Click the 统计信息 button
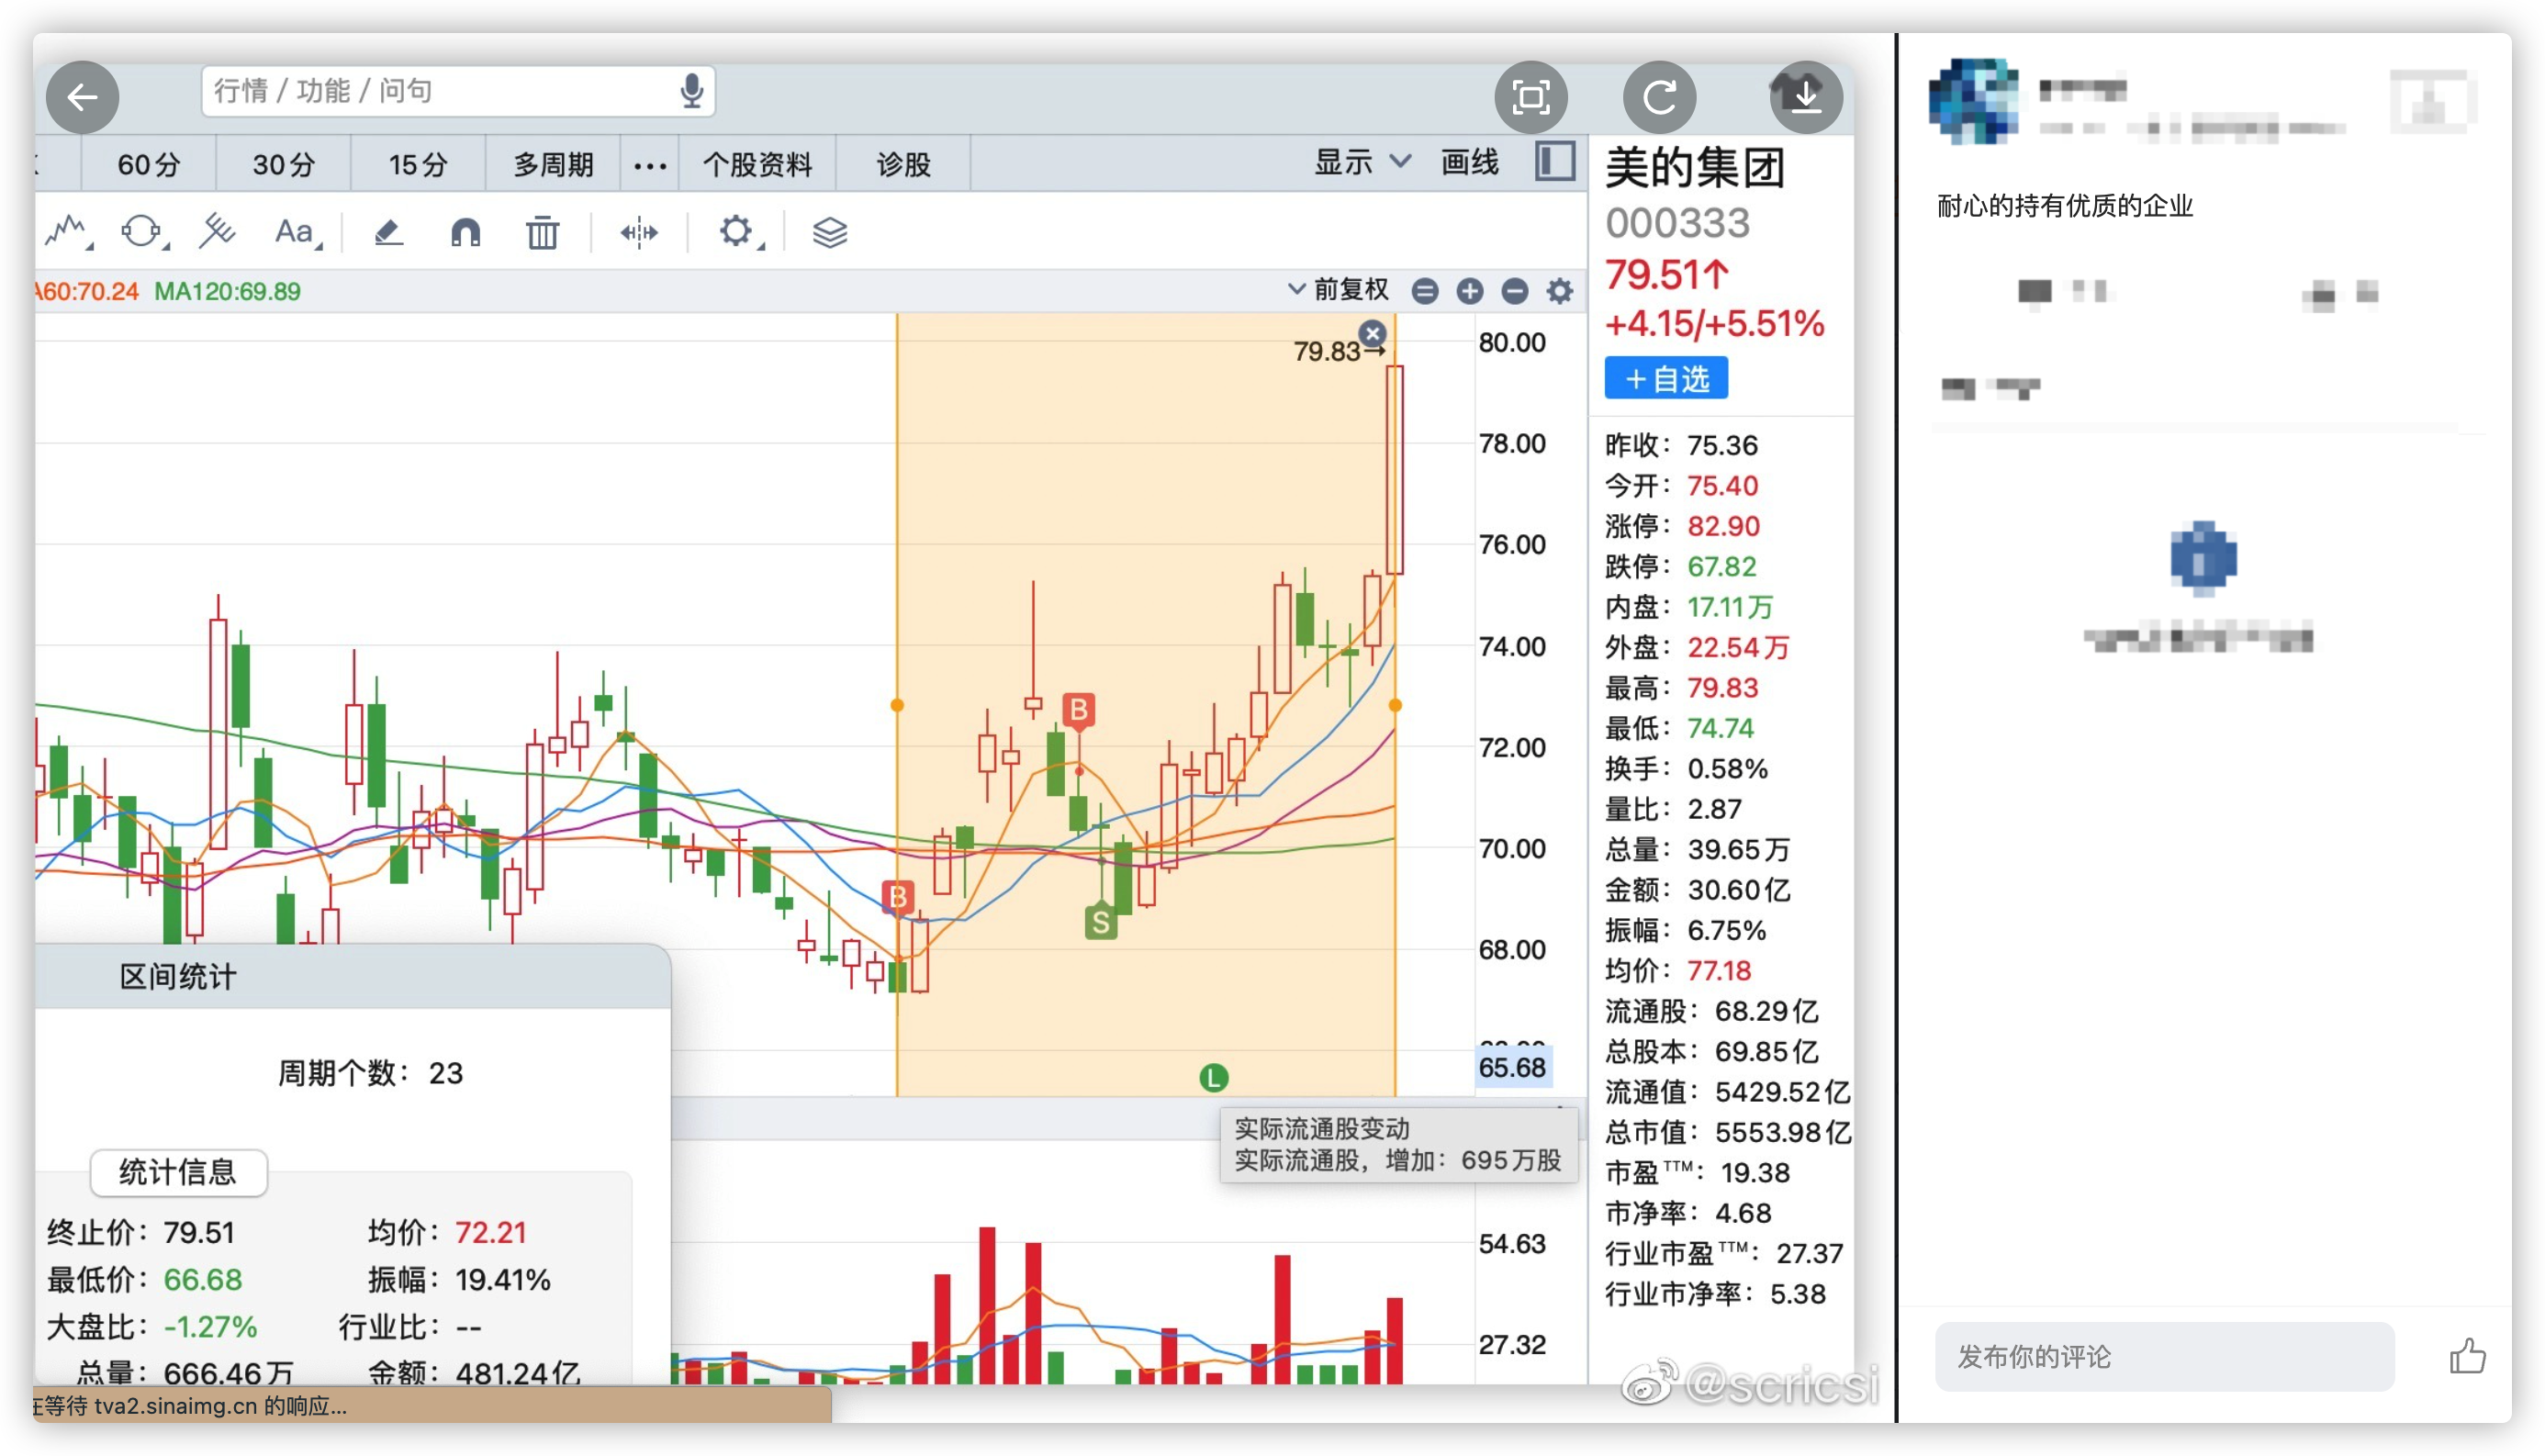The width and height of the screenshot is (2545, 1456). pyautogui.click(x=178, y=1172)
